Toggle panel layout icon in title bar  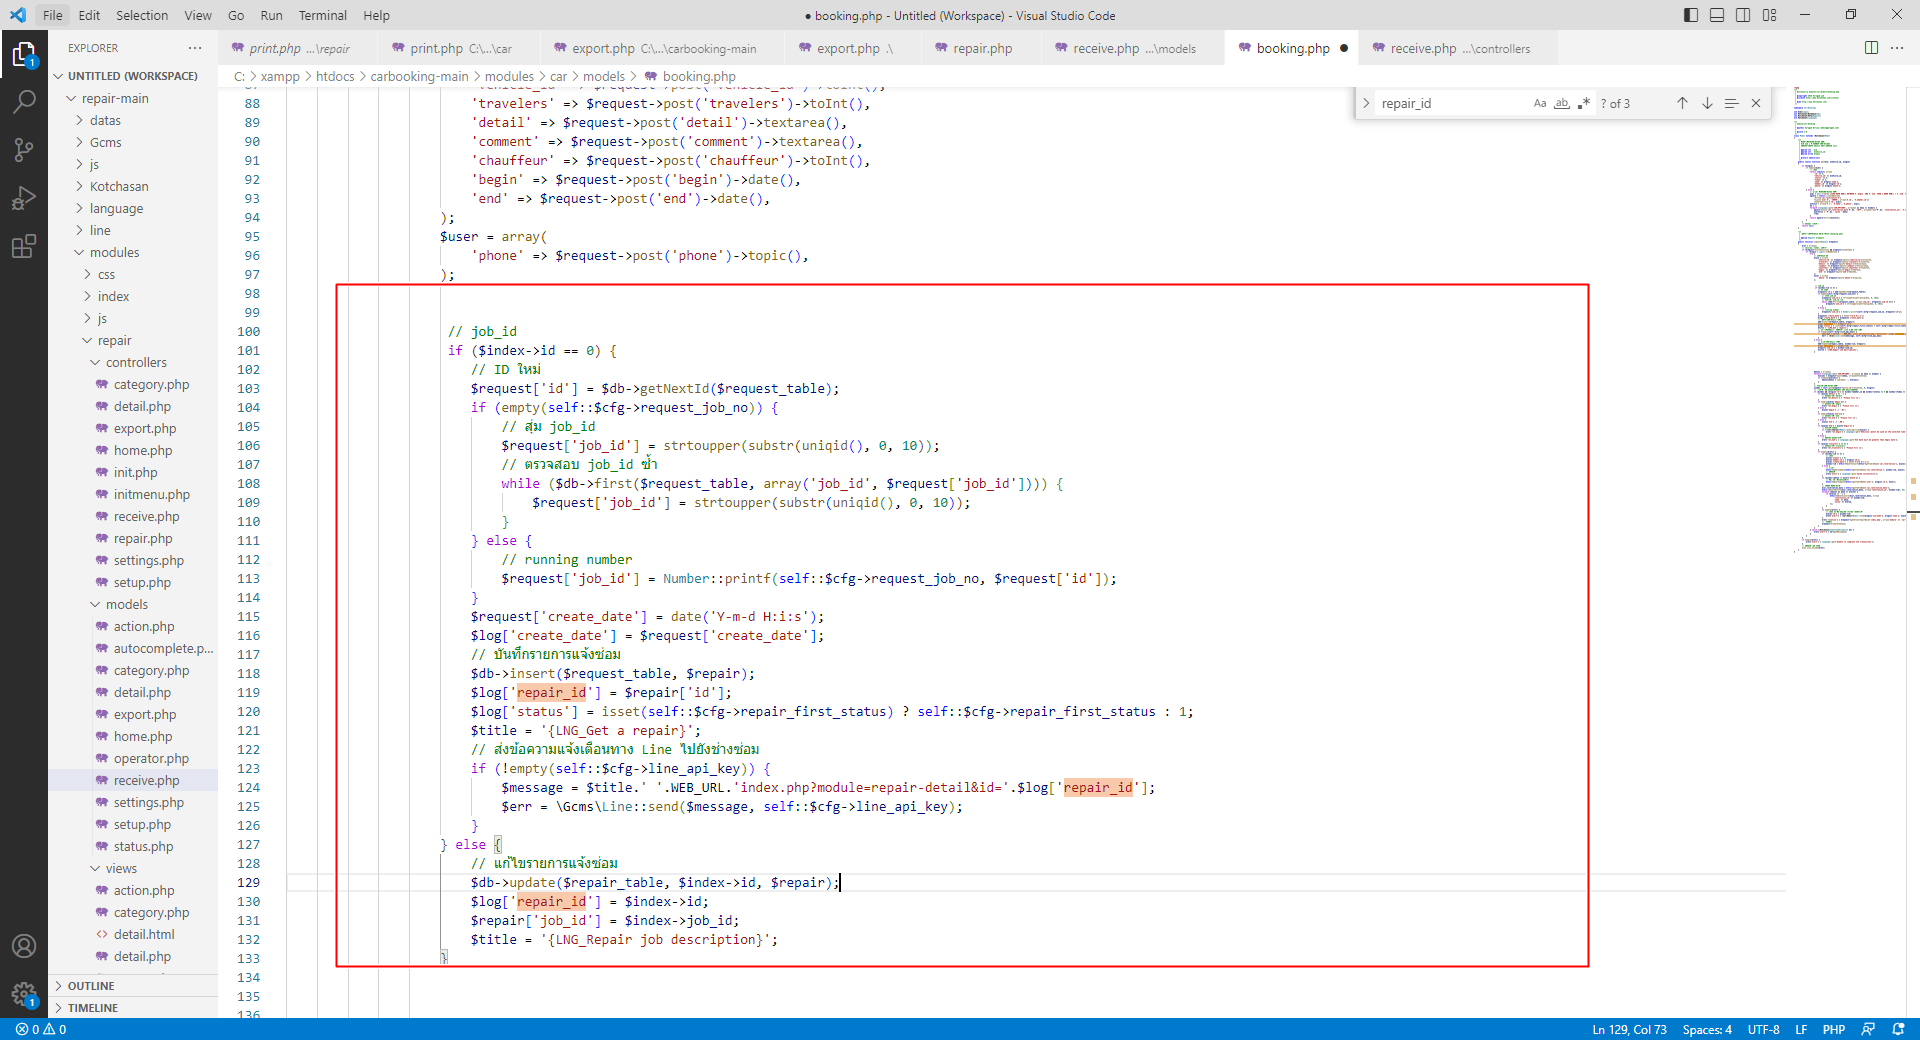(1717, 15)
